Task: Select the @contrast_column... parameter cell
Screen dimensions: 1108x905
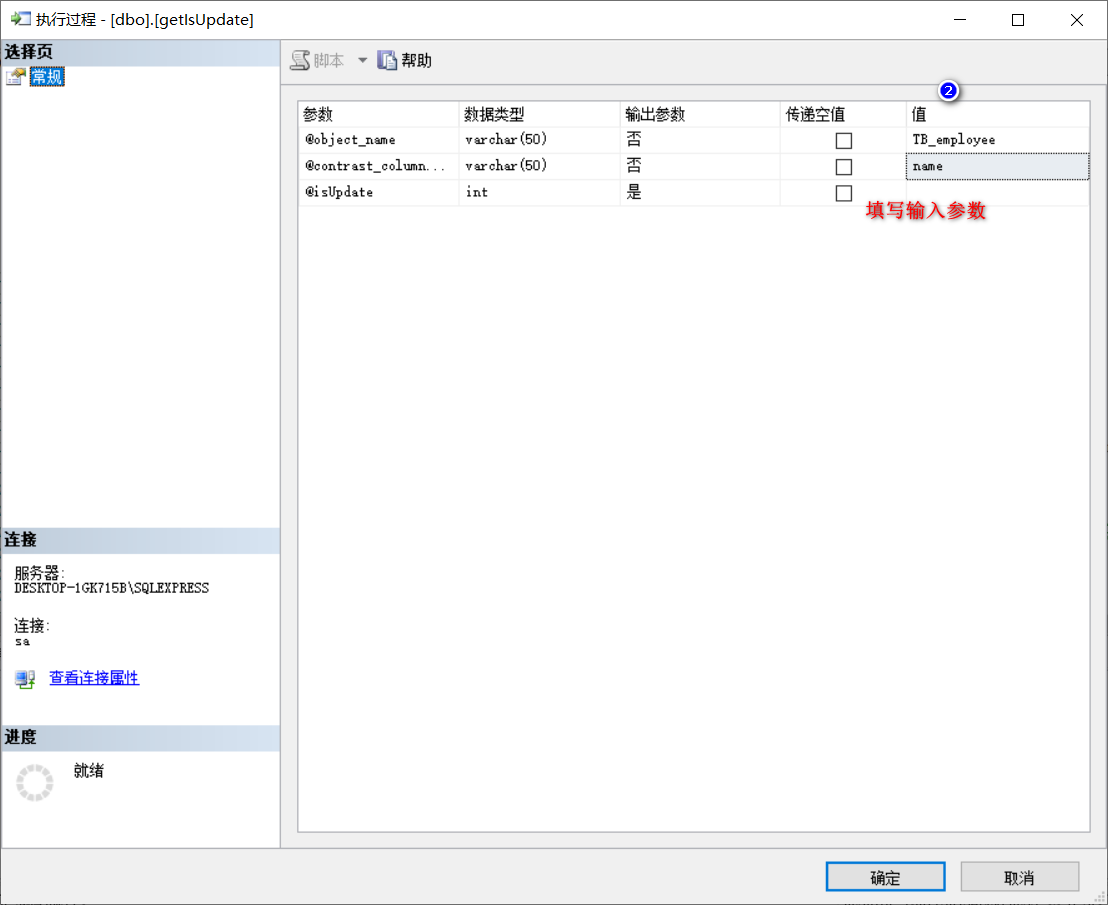Action: pyautogui.click(x=379, y=166)
